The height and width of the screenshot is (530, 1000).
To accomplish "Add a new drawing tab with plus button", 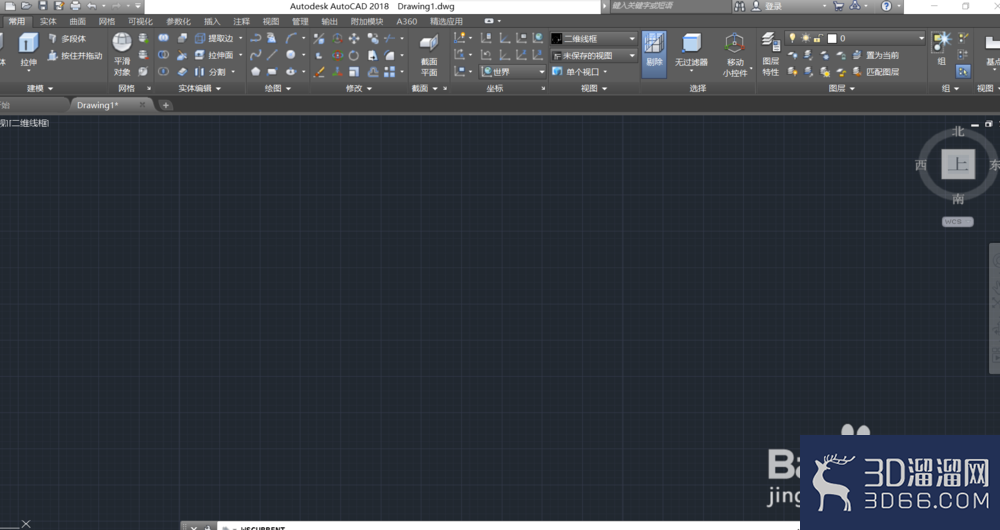I will [165, 105].
